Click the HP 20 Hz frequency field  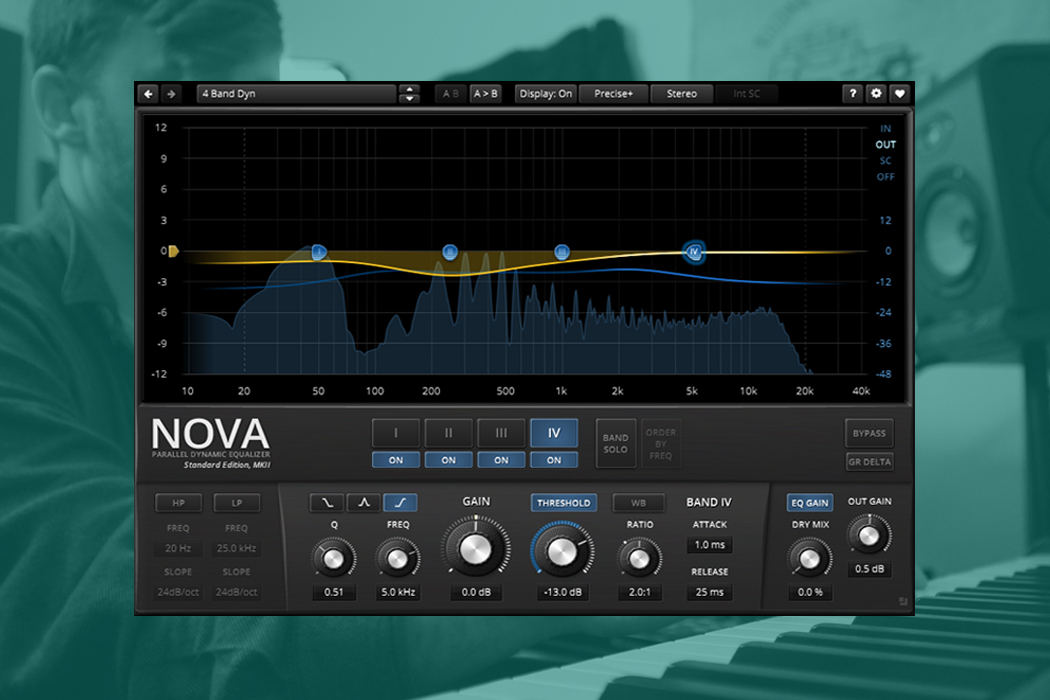(x=178, y=548)
